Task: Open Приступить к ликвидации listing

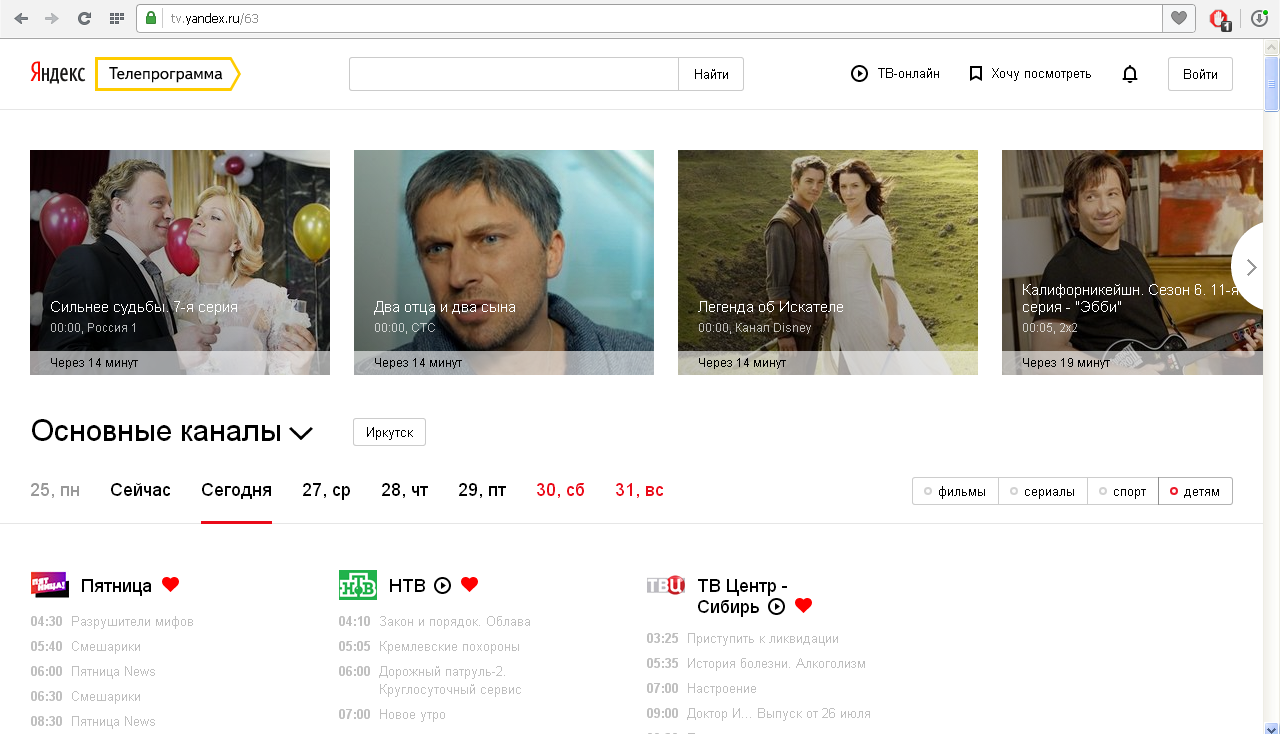Action: pos(763,639)
